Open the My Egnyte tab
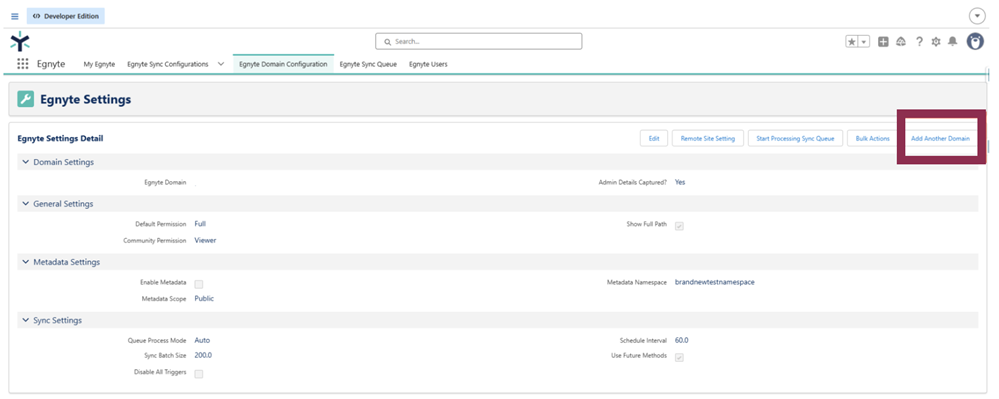Screen dimensions: 999x399 (x=99, y=64)
